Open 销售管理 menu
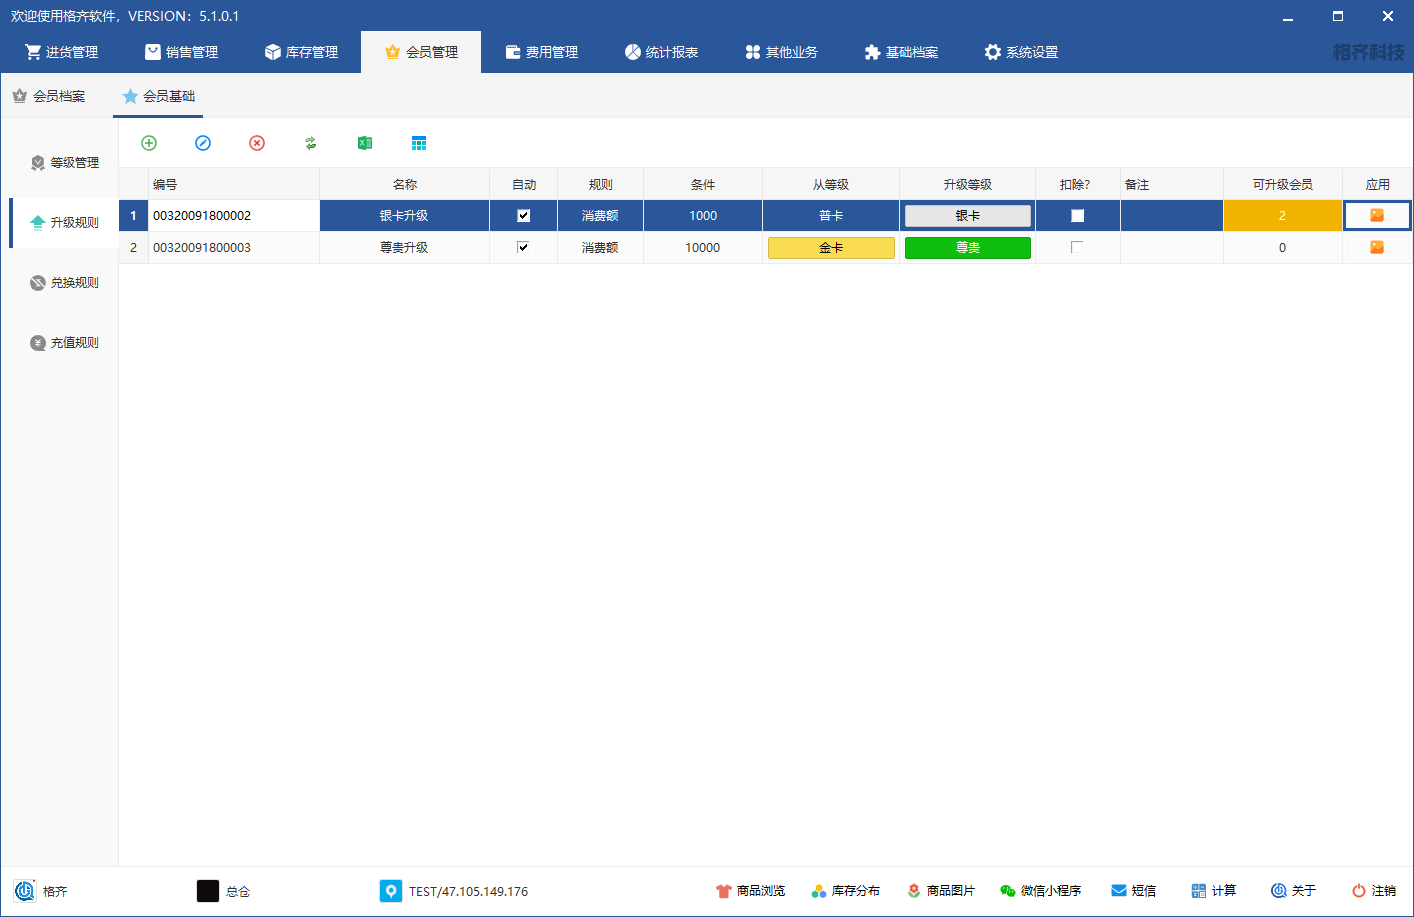1414x917 pixels. (x=181, y=52)
